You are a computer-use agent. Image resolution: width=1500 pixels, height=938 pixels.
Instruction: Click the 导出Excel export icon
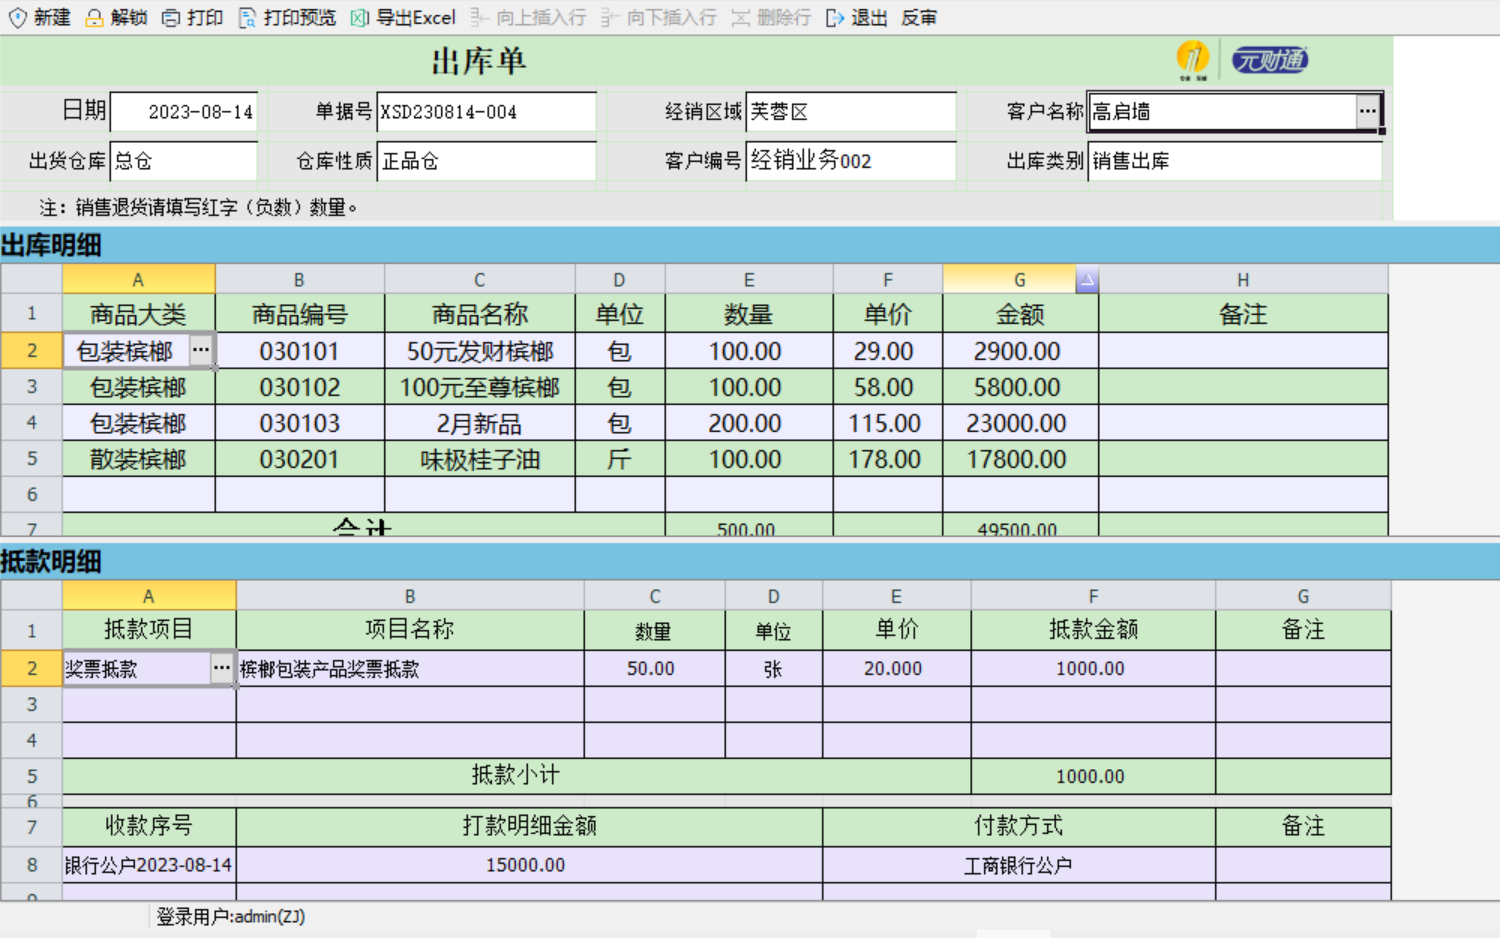[x=360, y=18]
